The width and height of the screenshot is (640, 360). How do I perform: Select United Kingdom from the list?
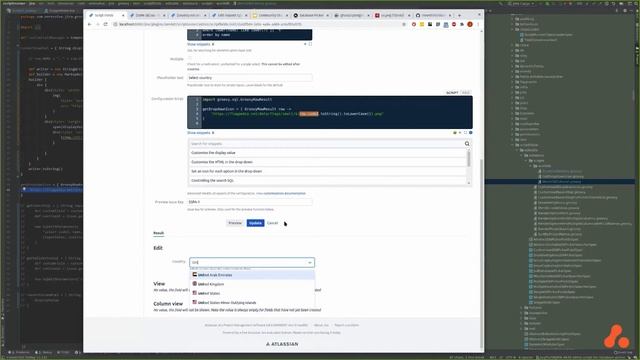pos(252,284)
